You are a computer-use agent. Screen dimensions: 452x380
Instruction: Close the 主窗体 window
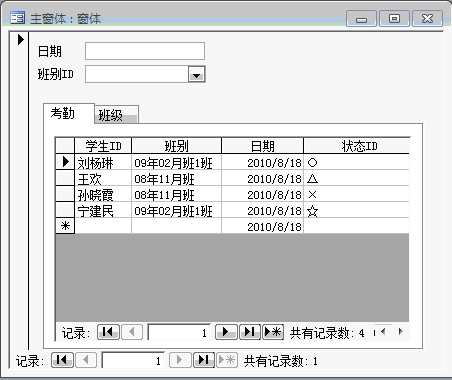tap(427, 18)
